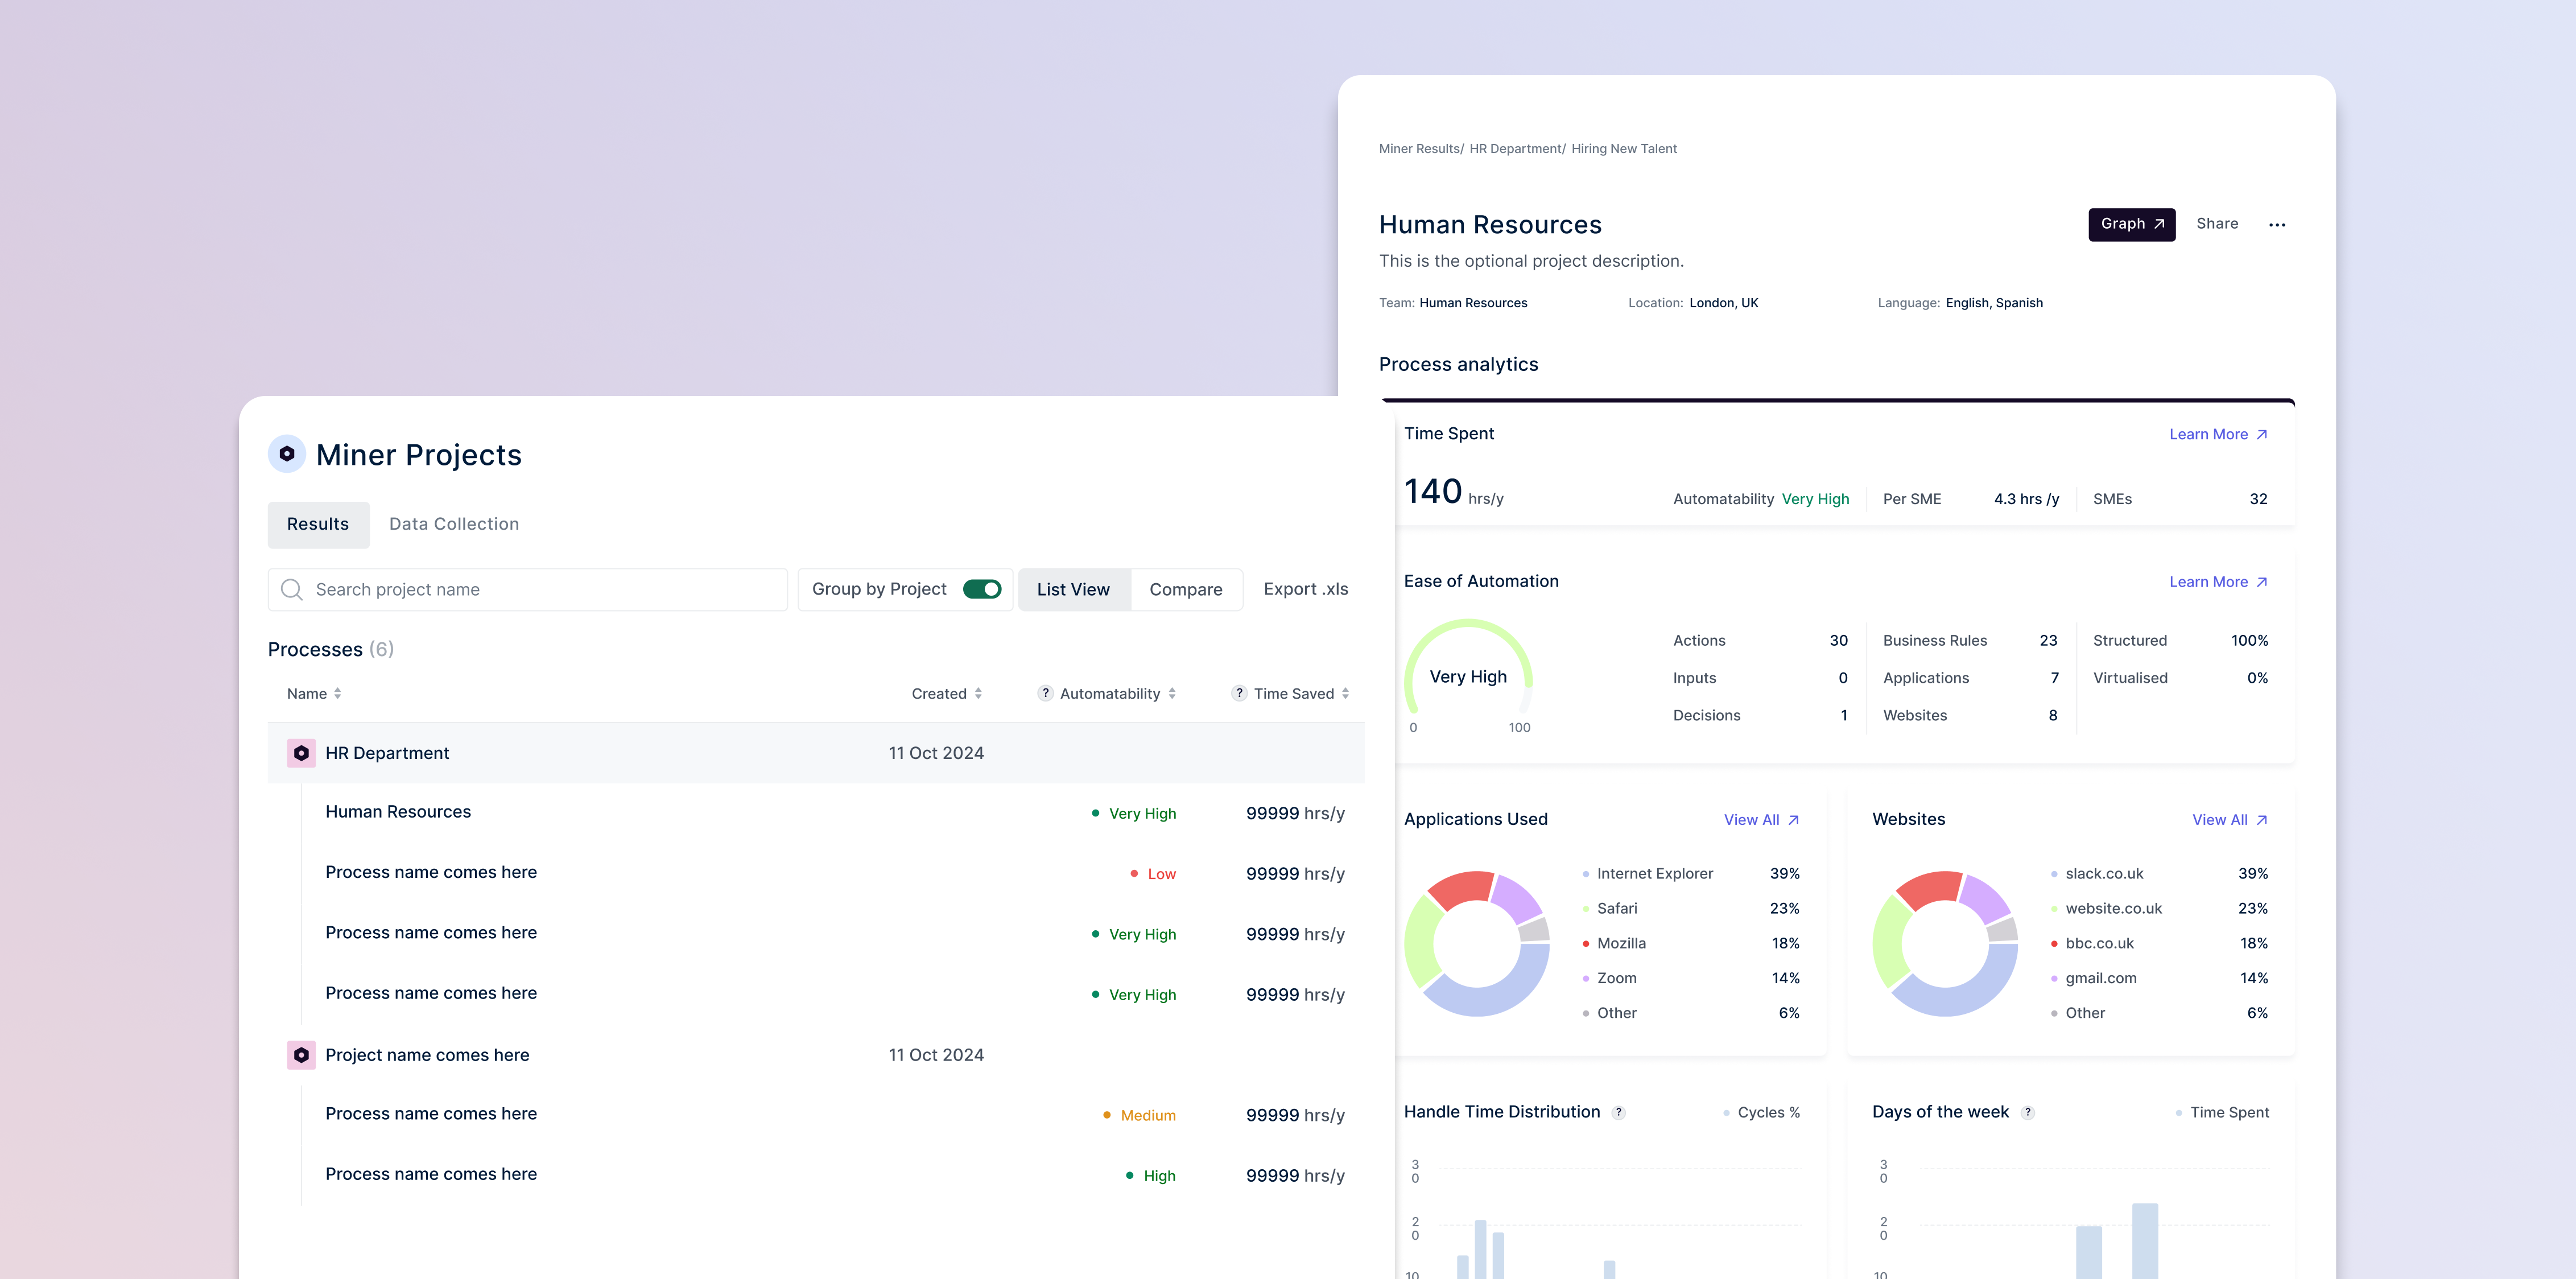
Task: Click the 'Safari' application legend entry
Action: tap(1617, 909)
